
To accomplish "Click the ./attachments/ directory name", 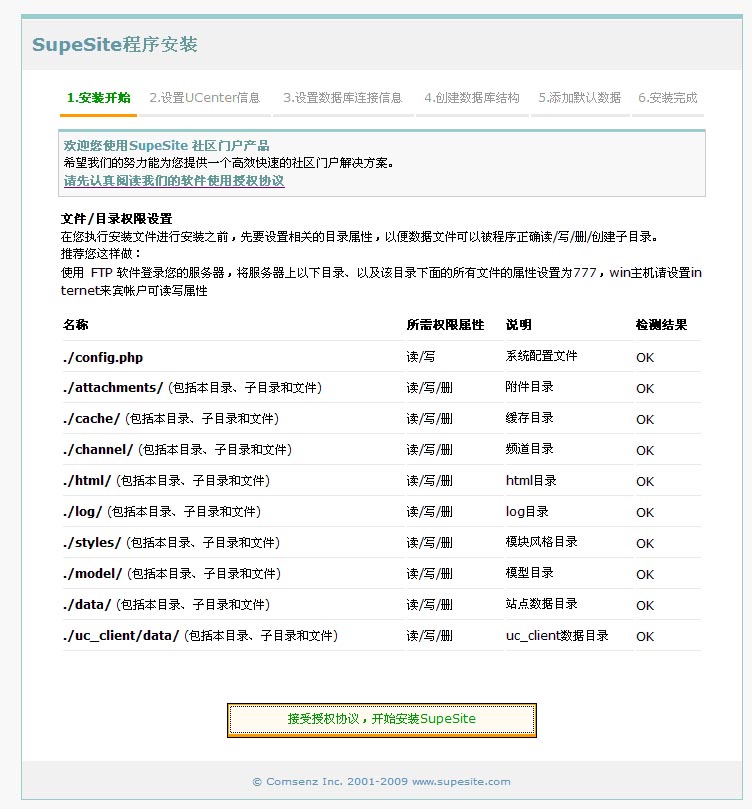I will click(113, 387).
